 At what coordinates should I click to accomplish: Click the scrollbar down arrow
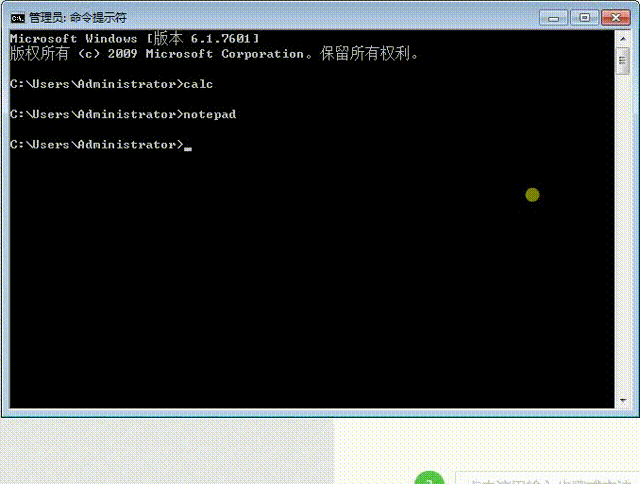(623, 400)
